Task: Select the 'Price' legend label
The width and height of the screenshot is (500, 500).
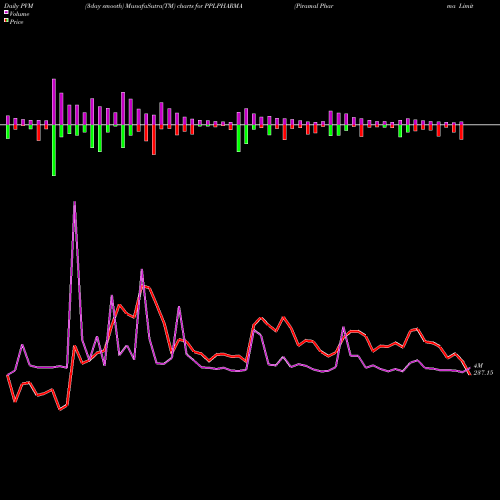Action: click(17, 22)
